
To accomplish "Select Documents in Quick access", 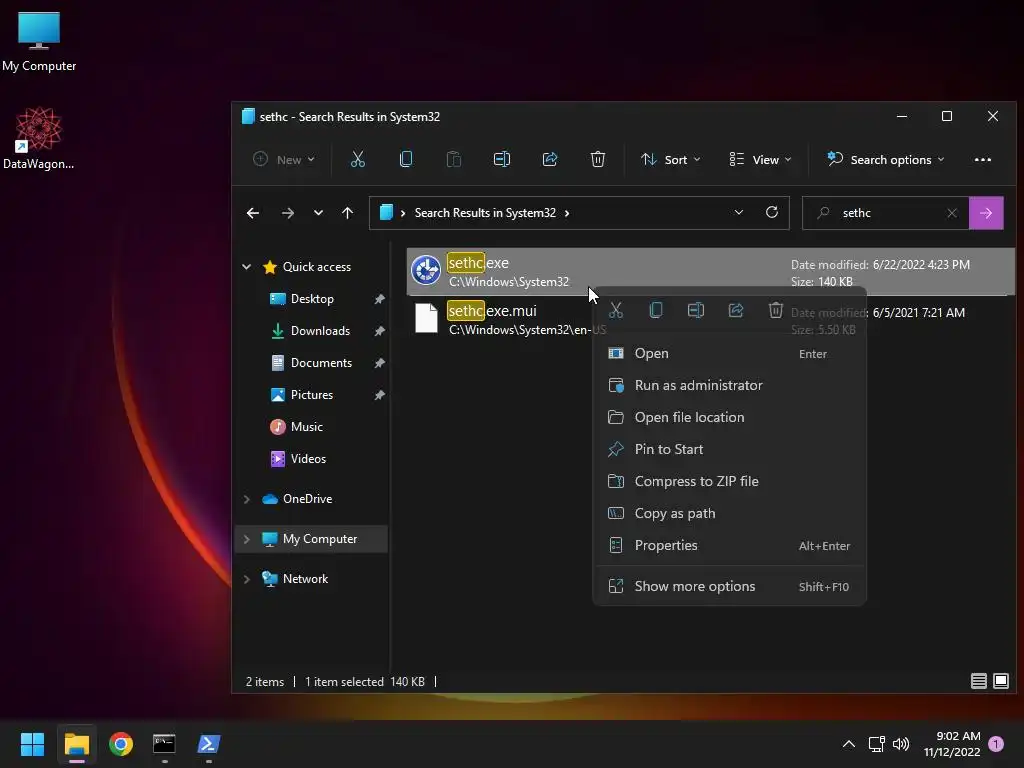I will click(321, 362).
